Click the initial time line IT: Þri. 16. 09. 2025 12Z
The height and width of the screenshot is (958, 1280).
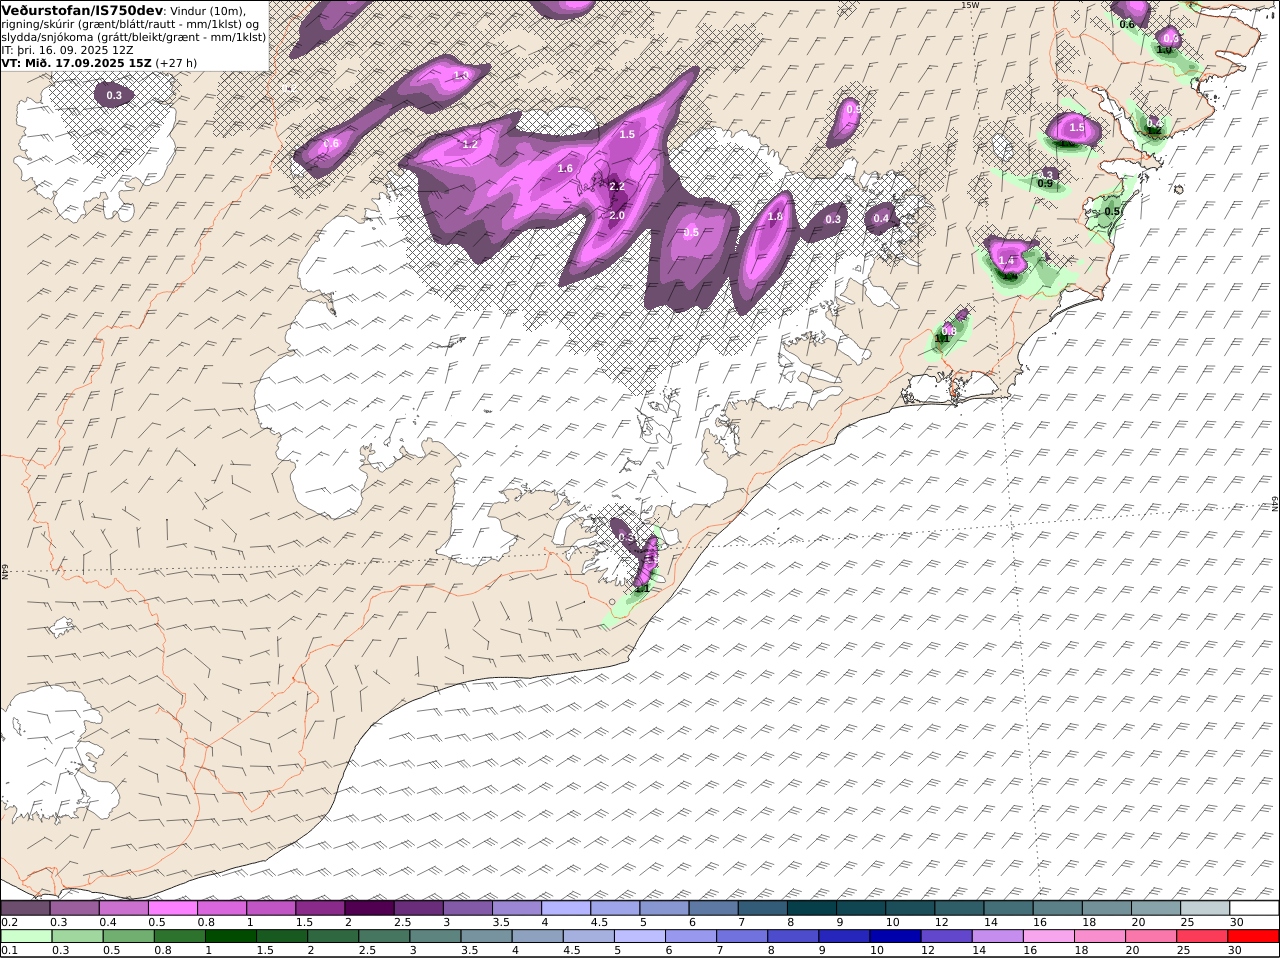(68, 49)
